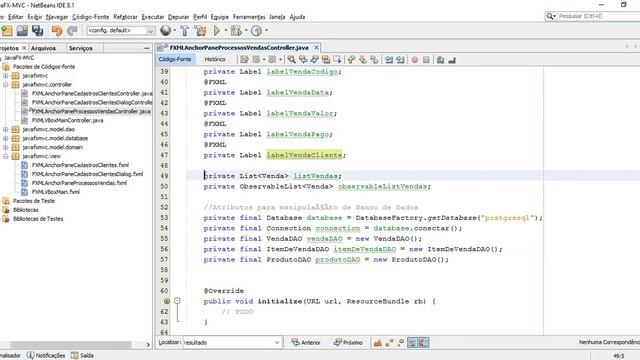This screenshot has height=360, width=640.
Task: Open the dropdown arrow beside the Run icon
Action: pyautogui.click(x=225, y=30)
